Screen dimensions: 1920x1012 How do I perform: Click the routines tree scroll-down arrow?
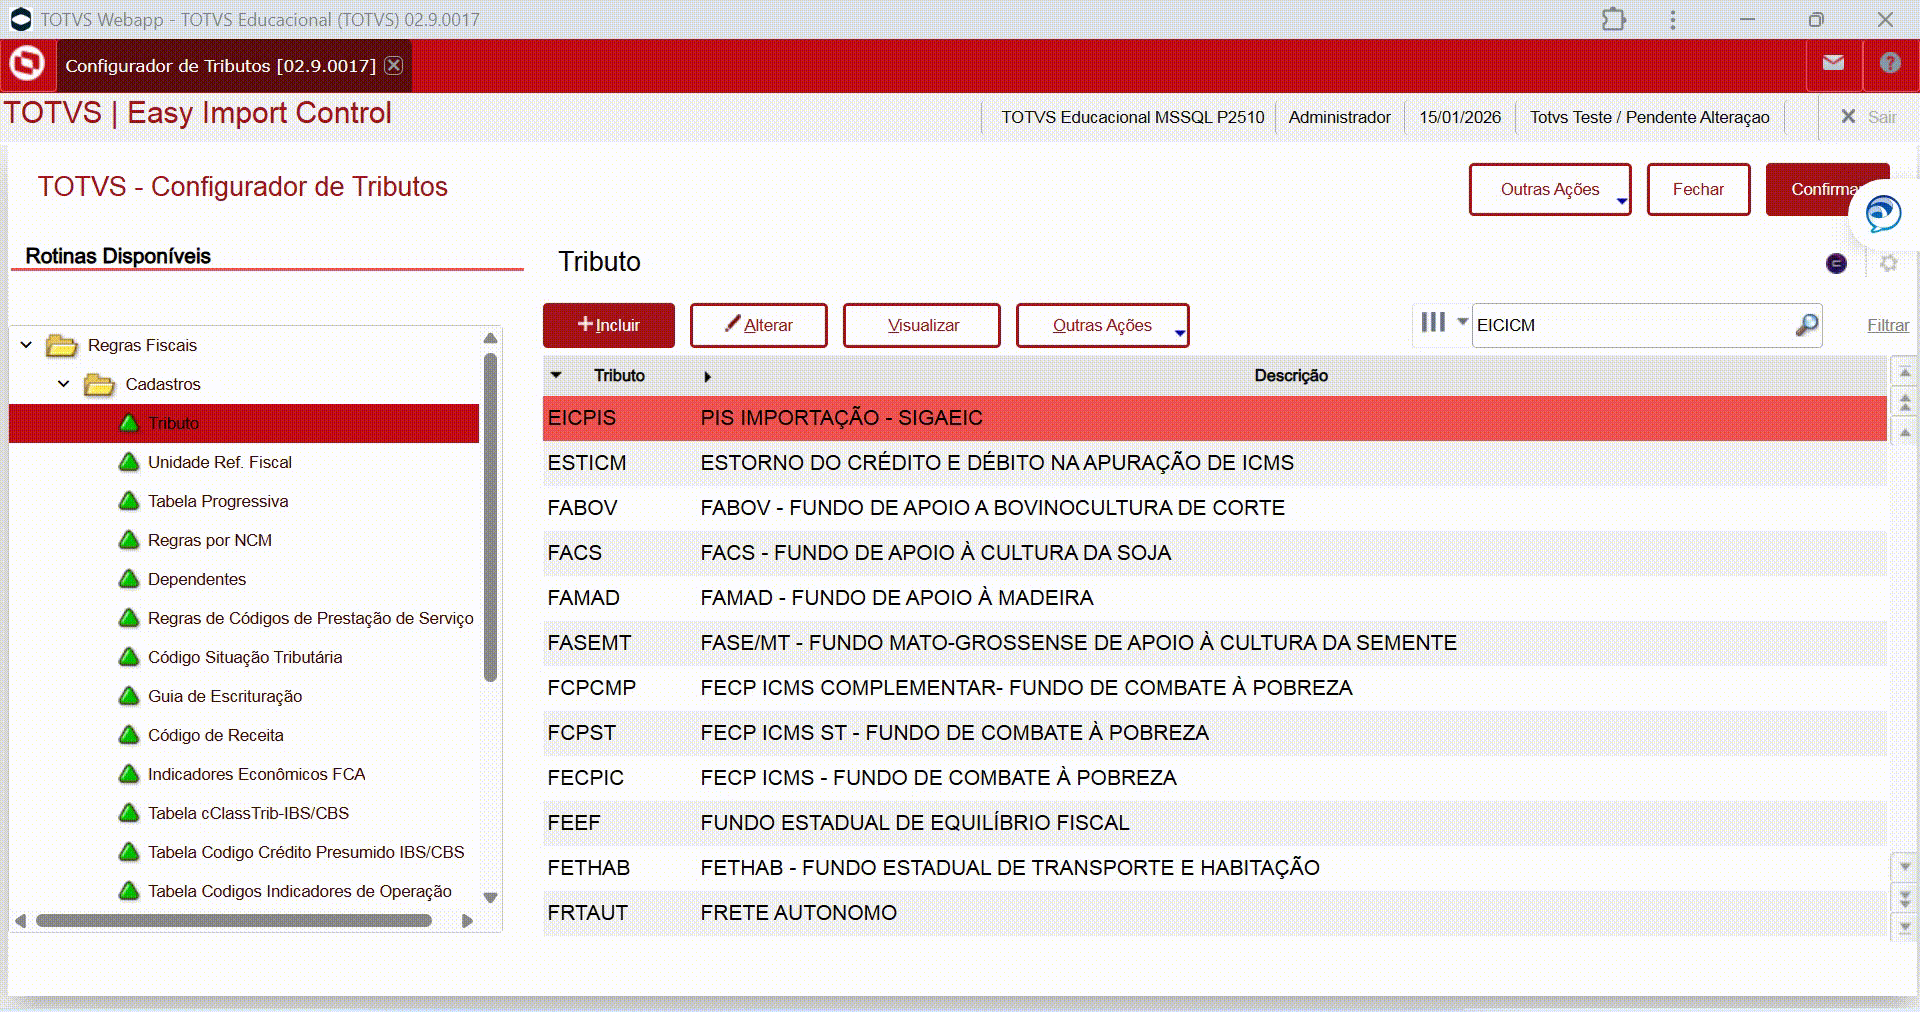(490, 897)
